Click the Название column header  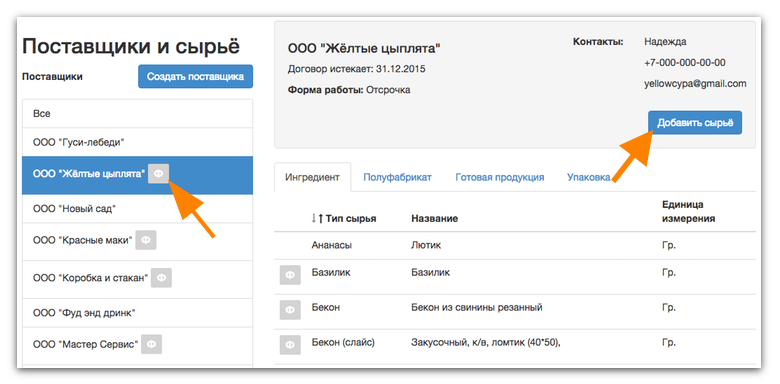click(x=434, y=219)
